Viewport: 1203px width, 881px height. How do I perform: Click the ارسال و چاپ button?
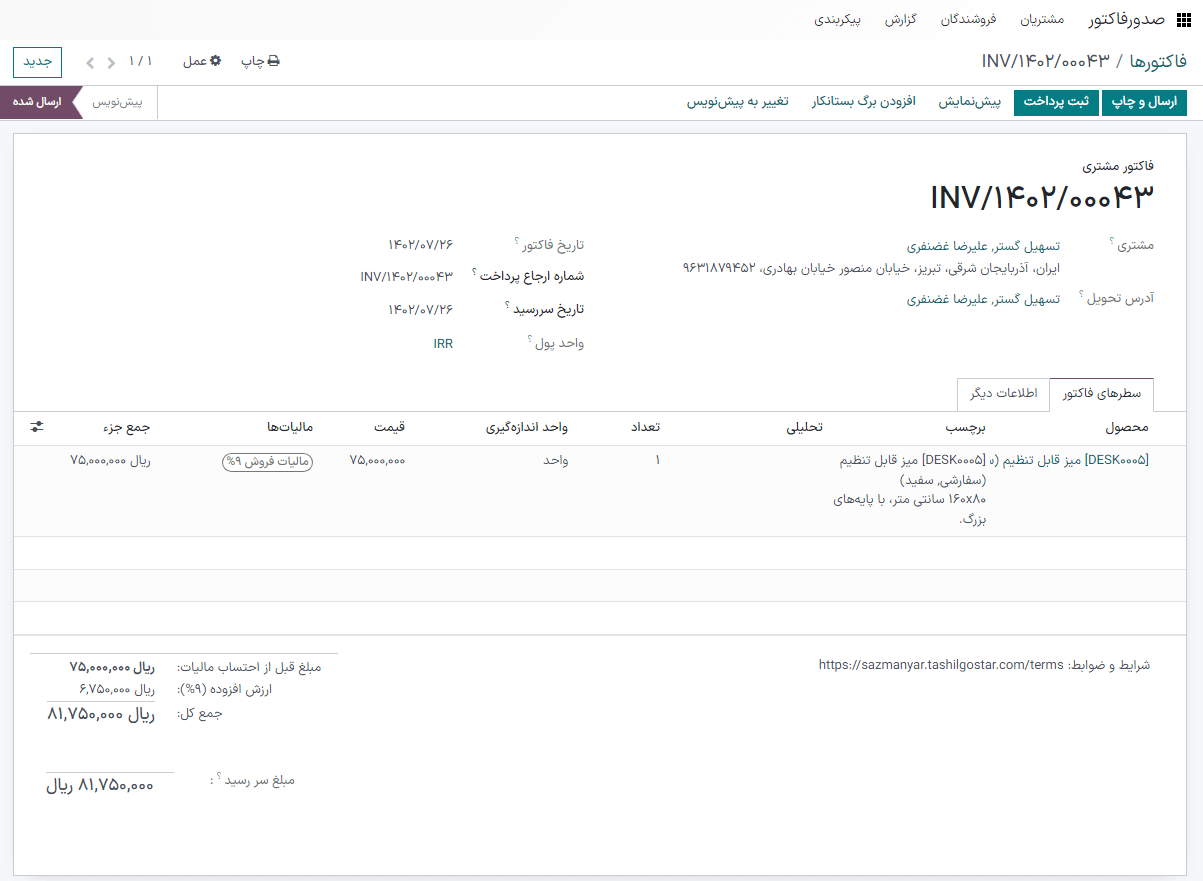tap(1144, 103)
